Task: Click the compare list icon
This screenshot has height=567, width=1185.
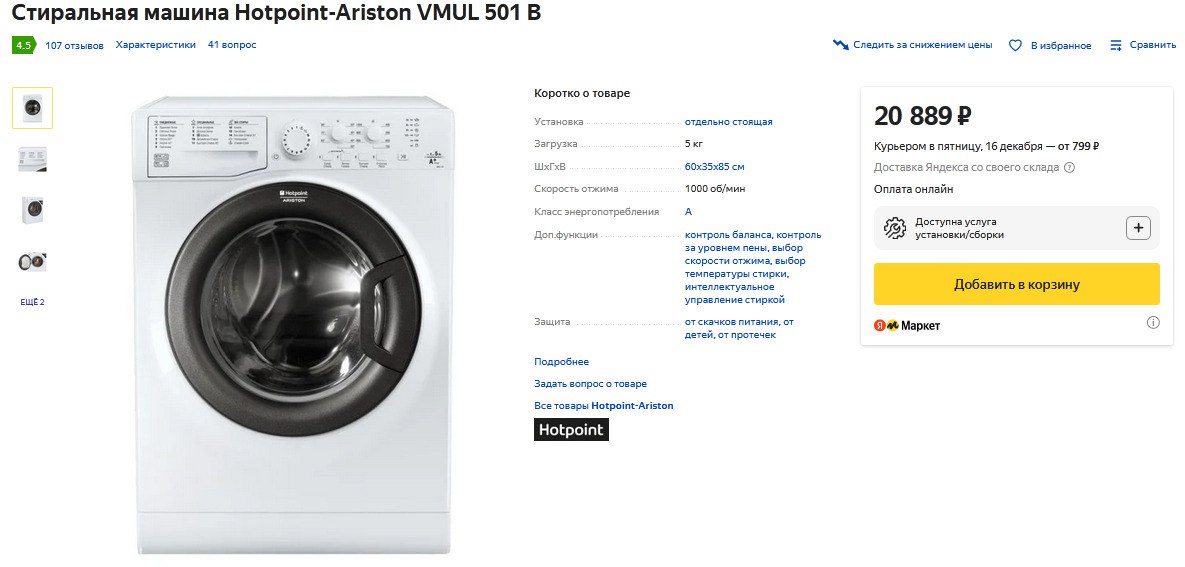Action: point(1116,45)
